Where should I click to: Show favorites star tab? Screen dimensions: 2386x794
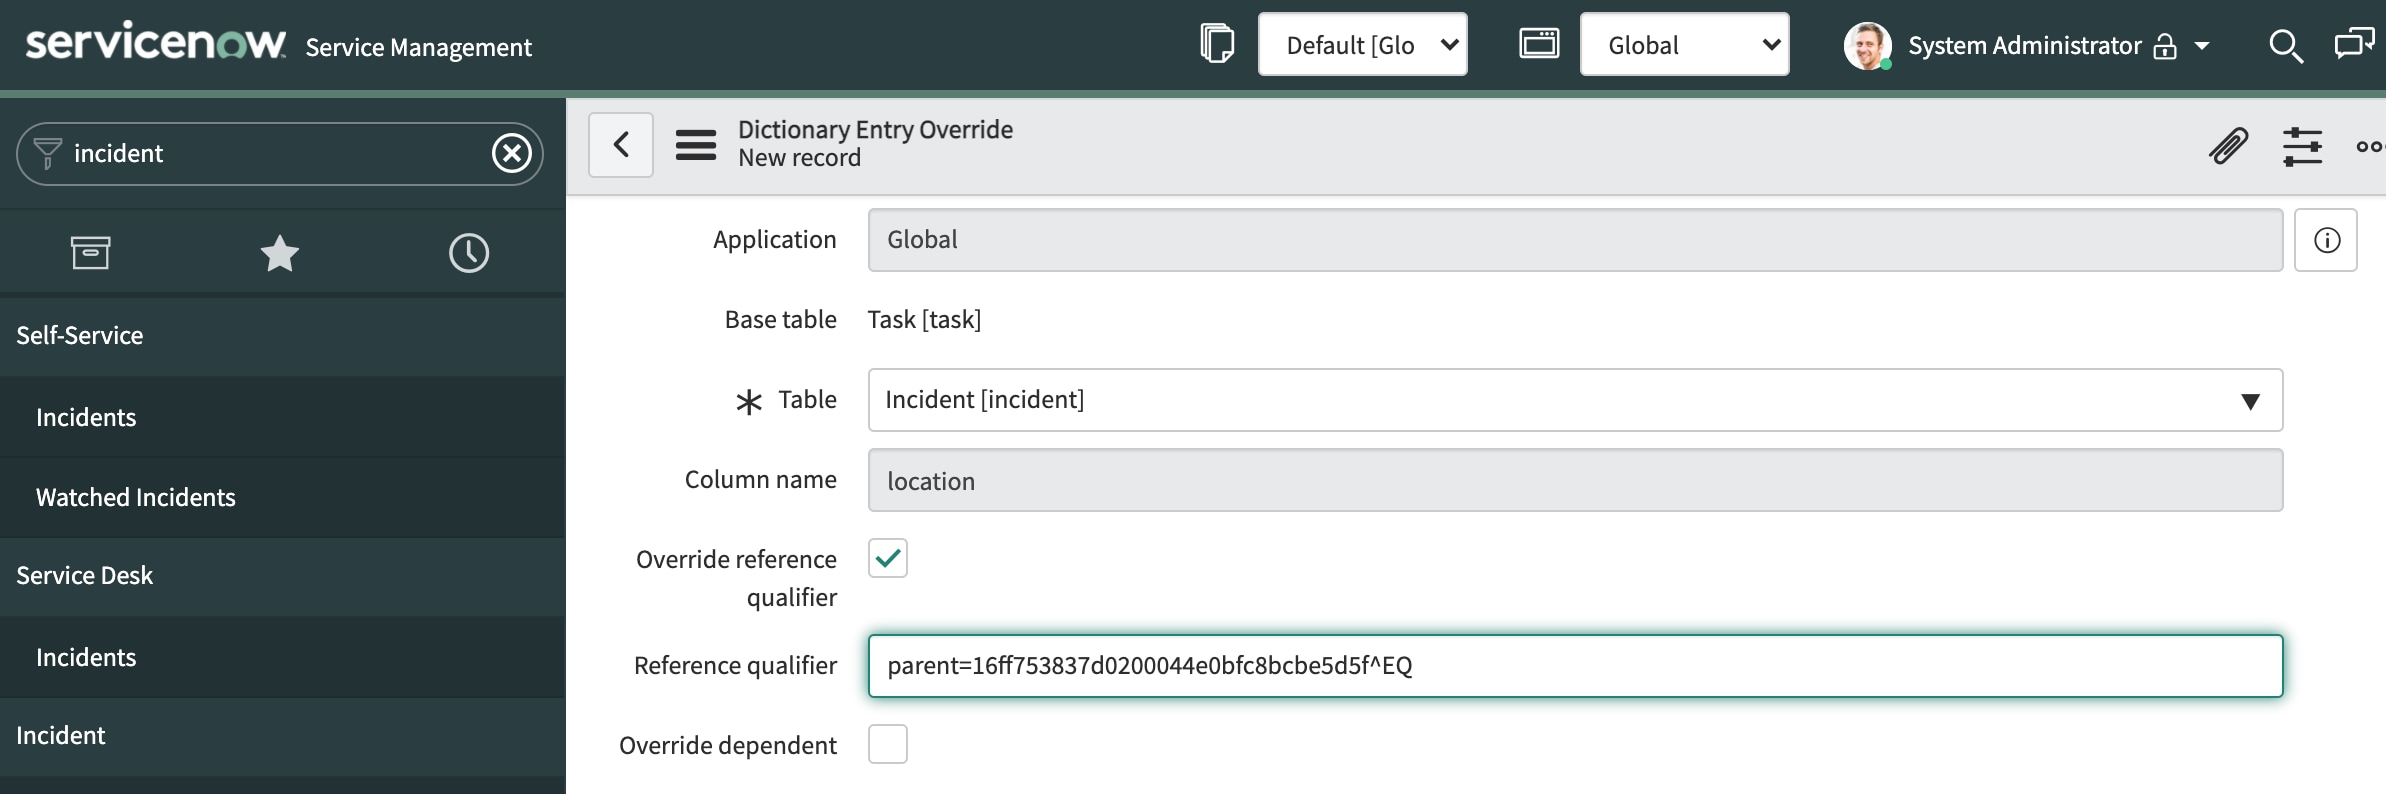coord(279,252)
